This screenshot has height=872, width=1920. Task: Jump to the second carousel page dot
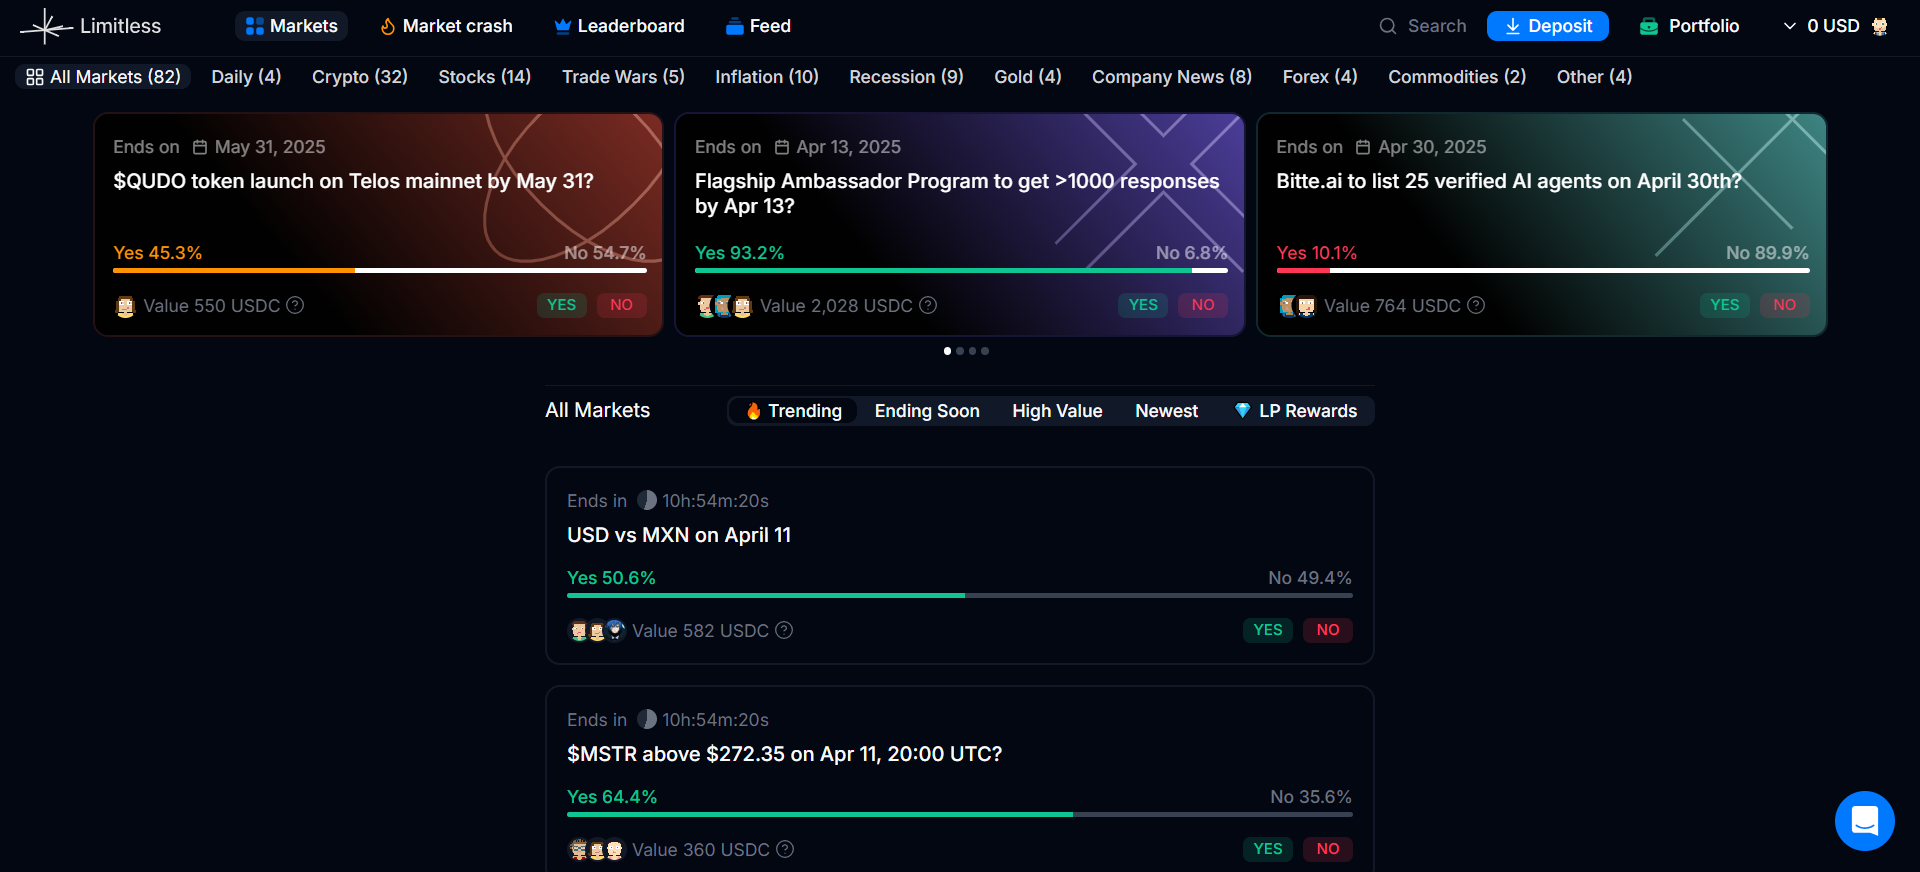tap(960, 351)
